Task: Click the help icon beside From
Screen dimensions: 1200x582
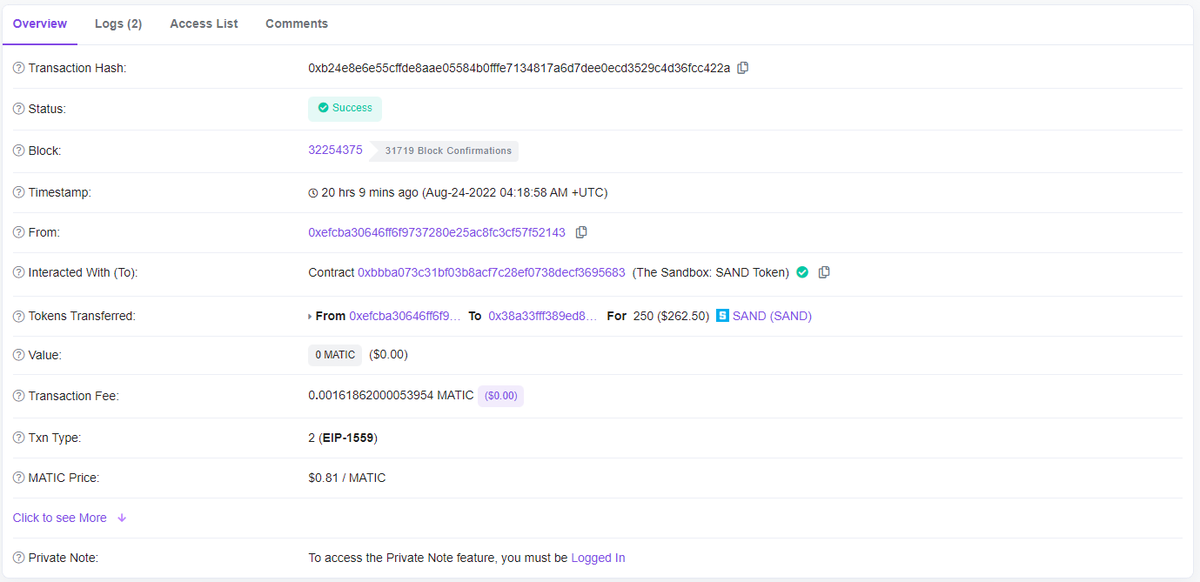Action: point(18,232)
